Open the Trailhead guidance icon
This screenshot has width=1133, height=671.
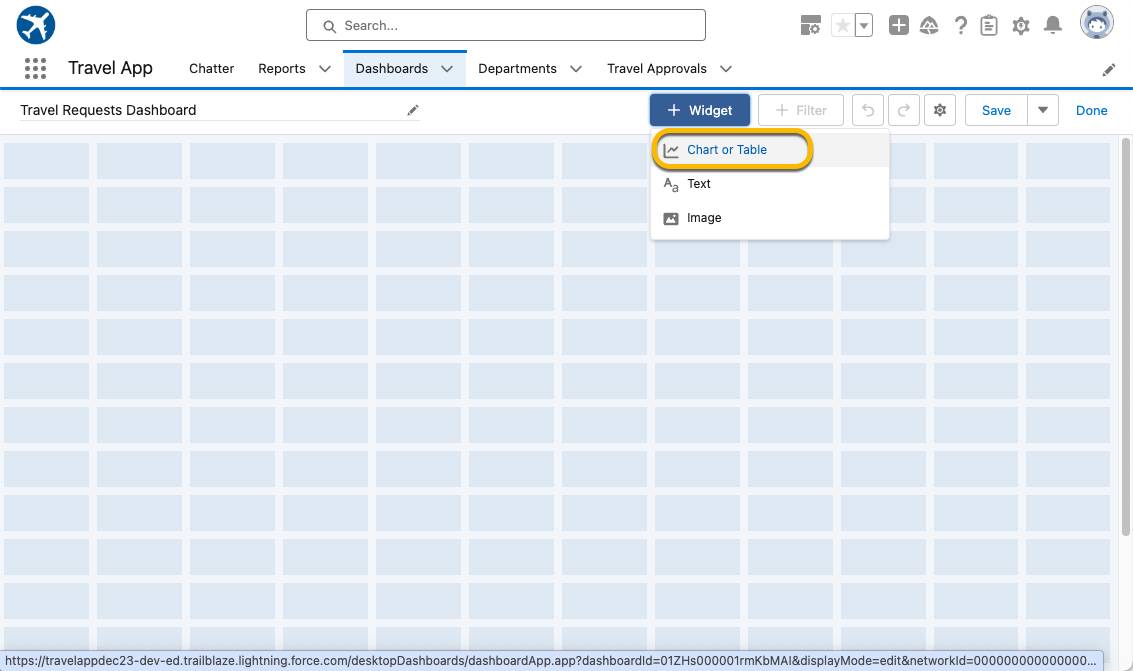point(929,26)
